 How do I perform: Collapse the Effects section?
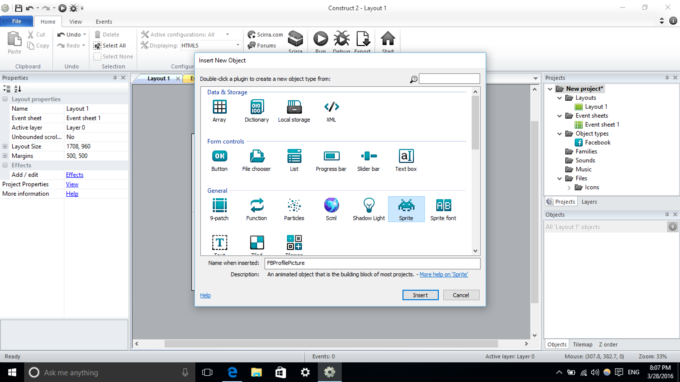pyautogui.click(x=5, y=165)
